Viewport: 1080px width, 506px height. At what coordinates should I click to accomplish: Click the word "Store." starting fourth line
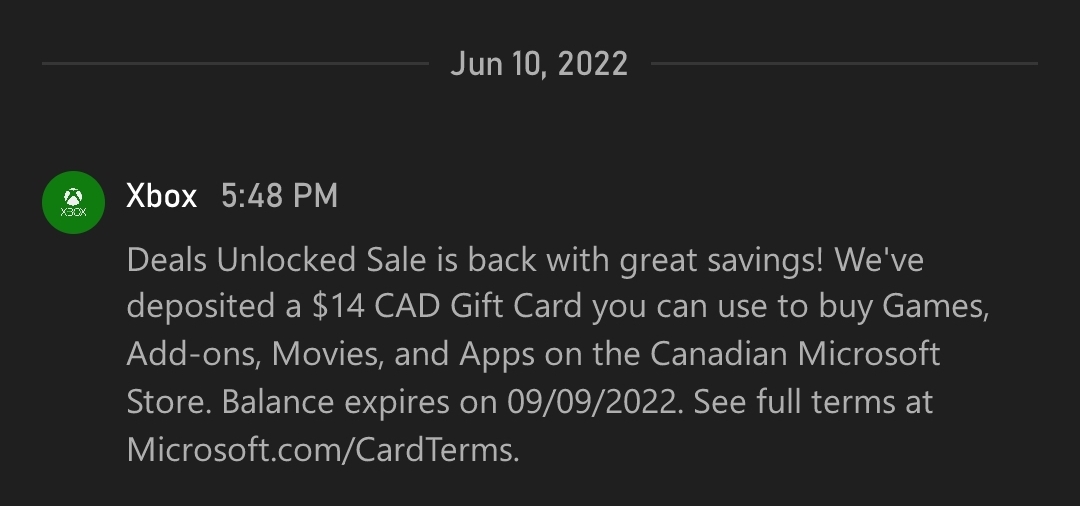(x=169, y=402)
